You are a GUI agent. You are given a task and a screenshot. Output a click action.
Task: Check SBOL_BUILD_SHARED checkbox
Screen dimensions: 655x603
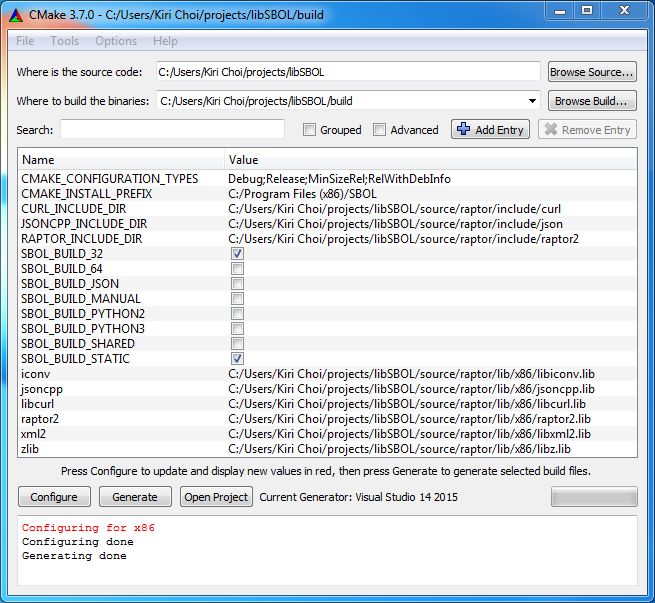[x=237, y=344]
